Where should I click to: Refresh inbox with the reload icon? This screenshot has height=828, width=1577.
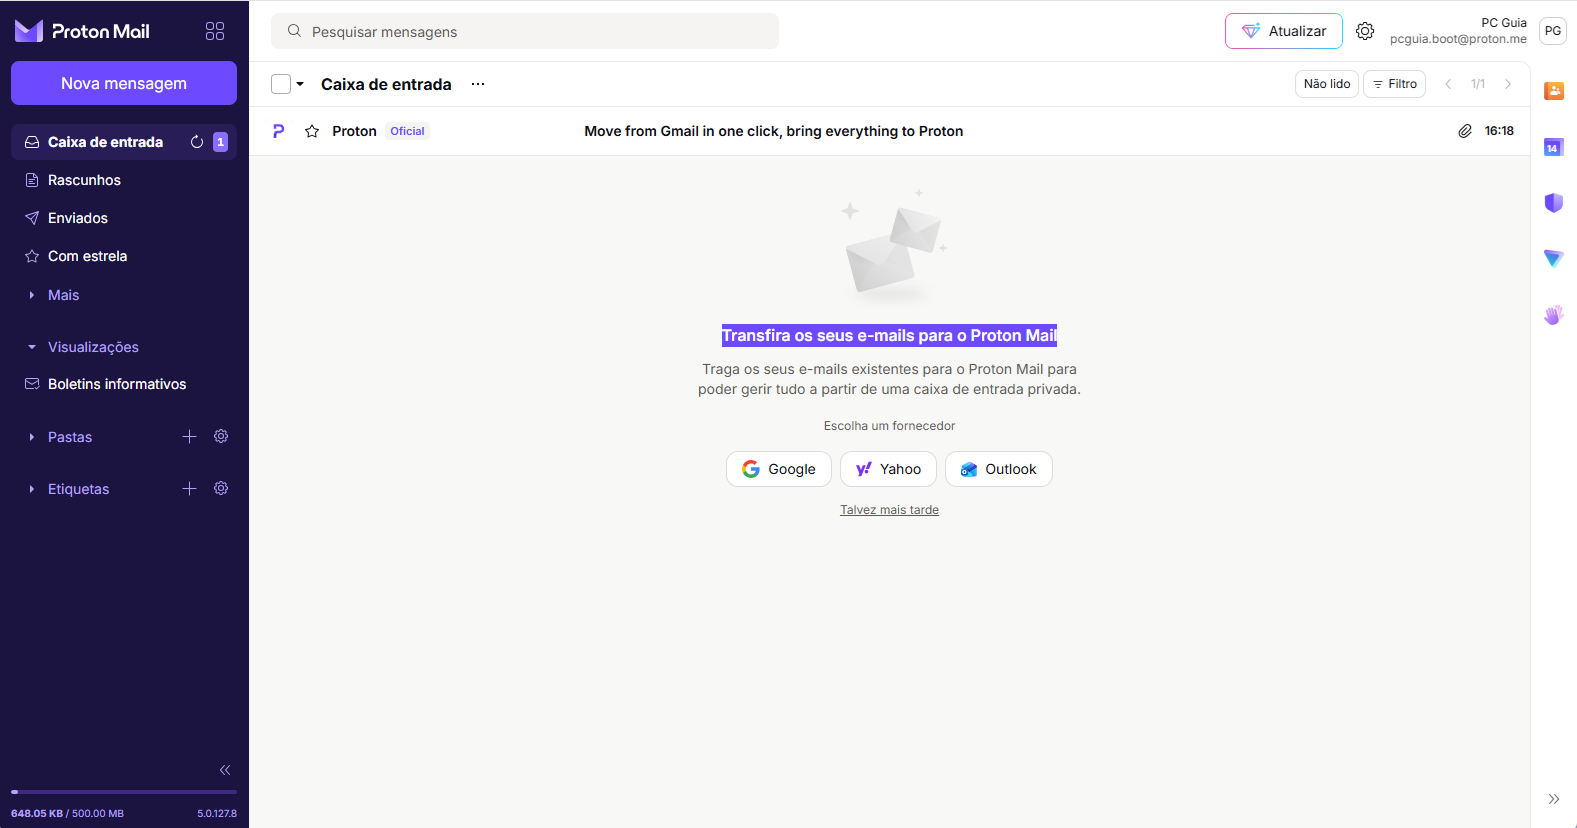click(x=197, y=142)
